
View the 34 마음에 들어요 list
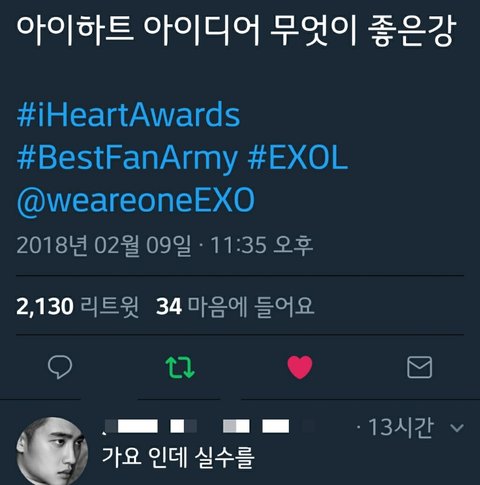235,306
